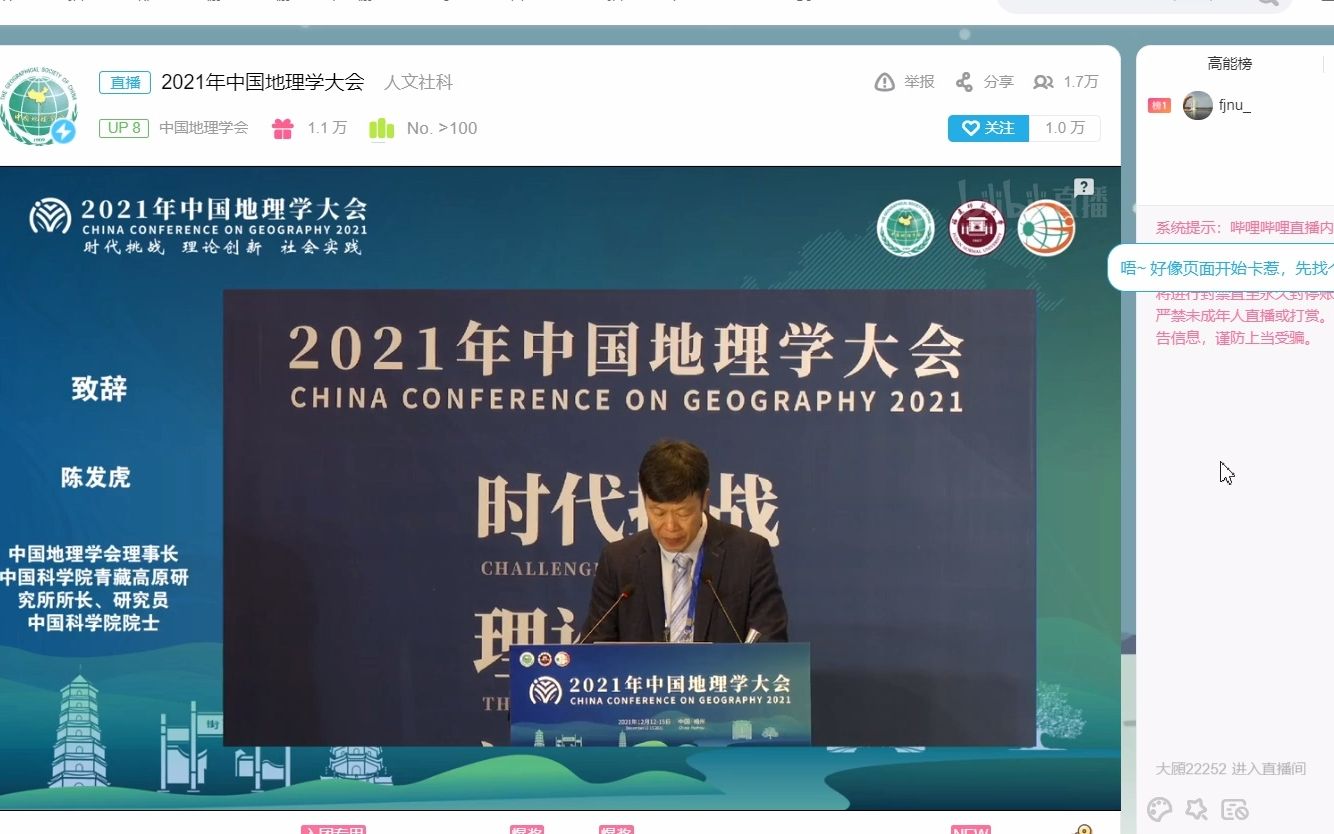Open the 人文社科 category link
Screen dimensions: 1334x834
(418, 82)
